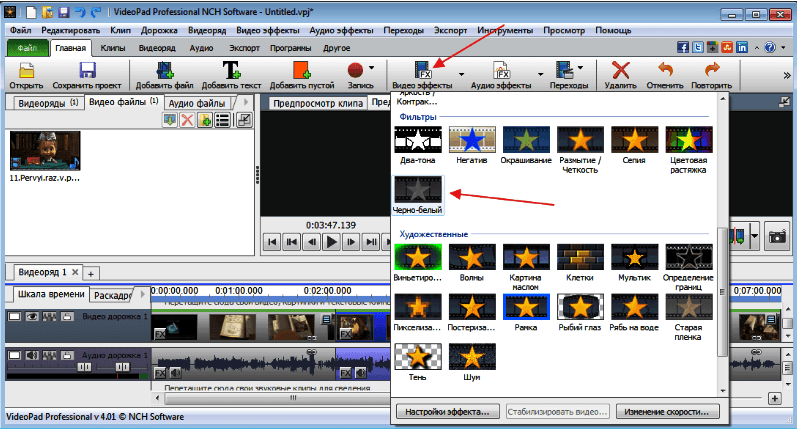
Task: Toggle the white box on Видео дорожка 1
Action: [15, 316]
